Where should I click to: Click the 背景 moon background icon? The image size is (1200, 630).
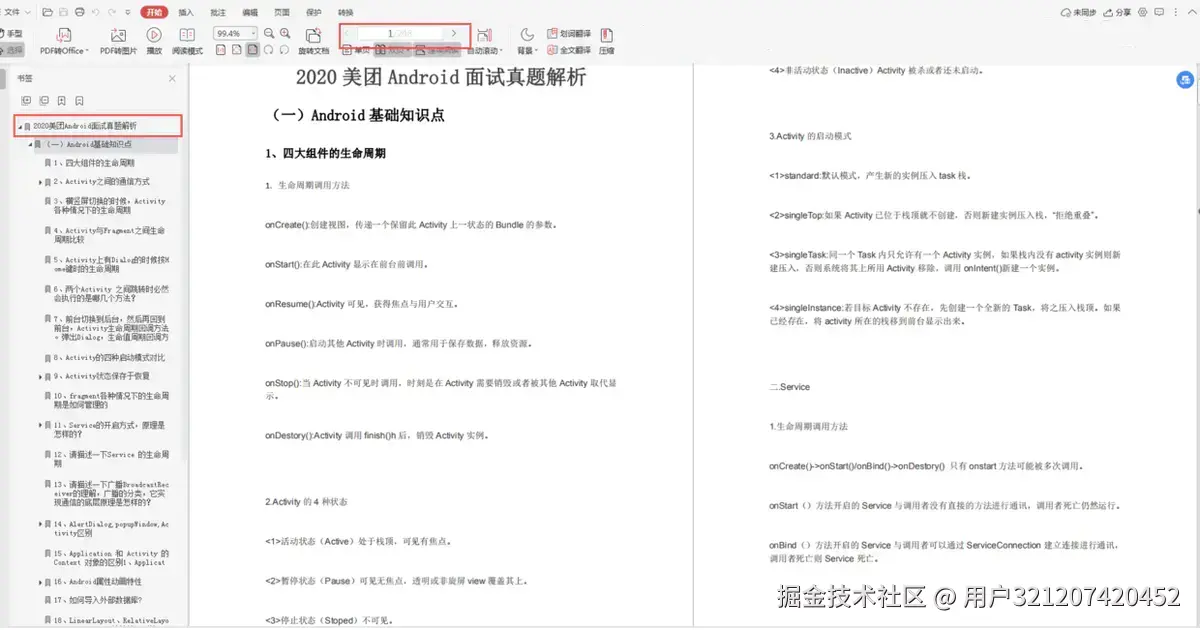527,34
